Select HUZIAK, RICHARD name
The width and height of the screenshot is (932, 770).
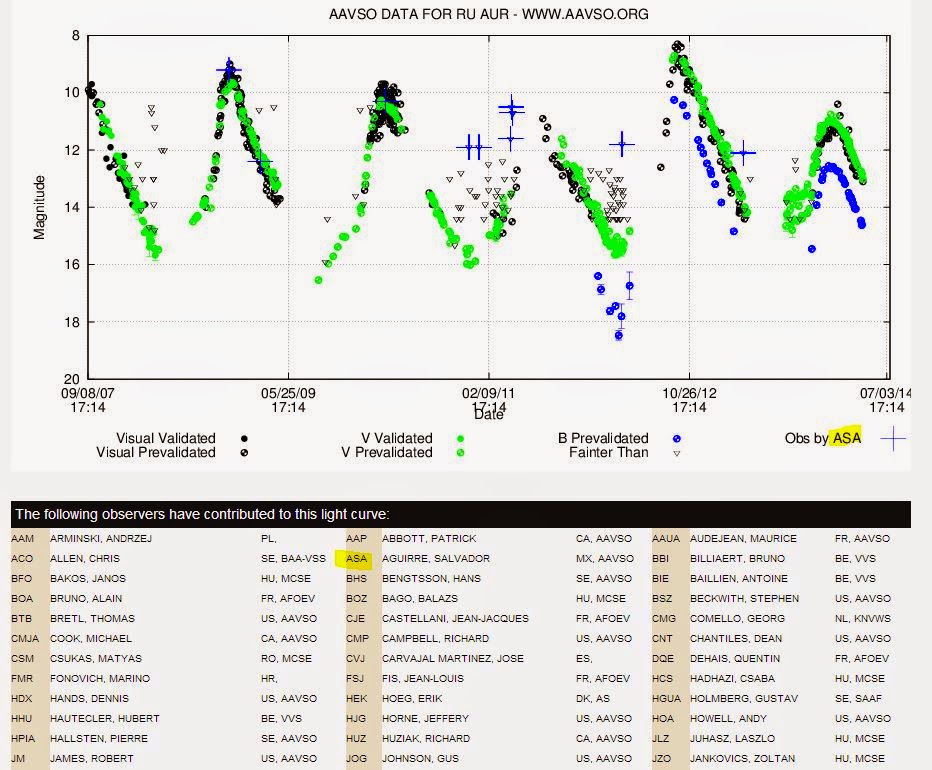pyautogui.click(x=426, y=739)
